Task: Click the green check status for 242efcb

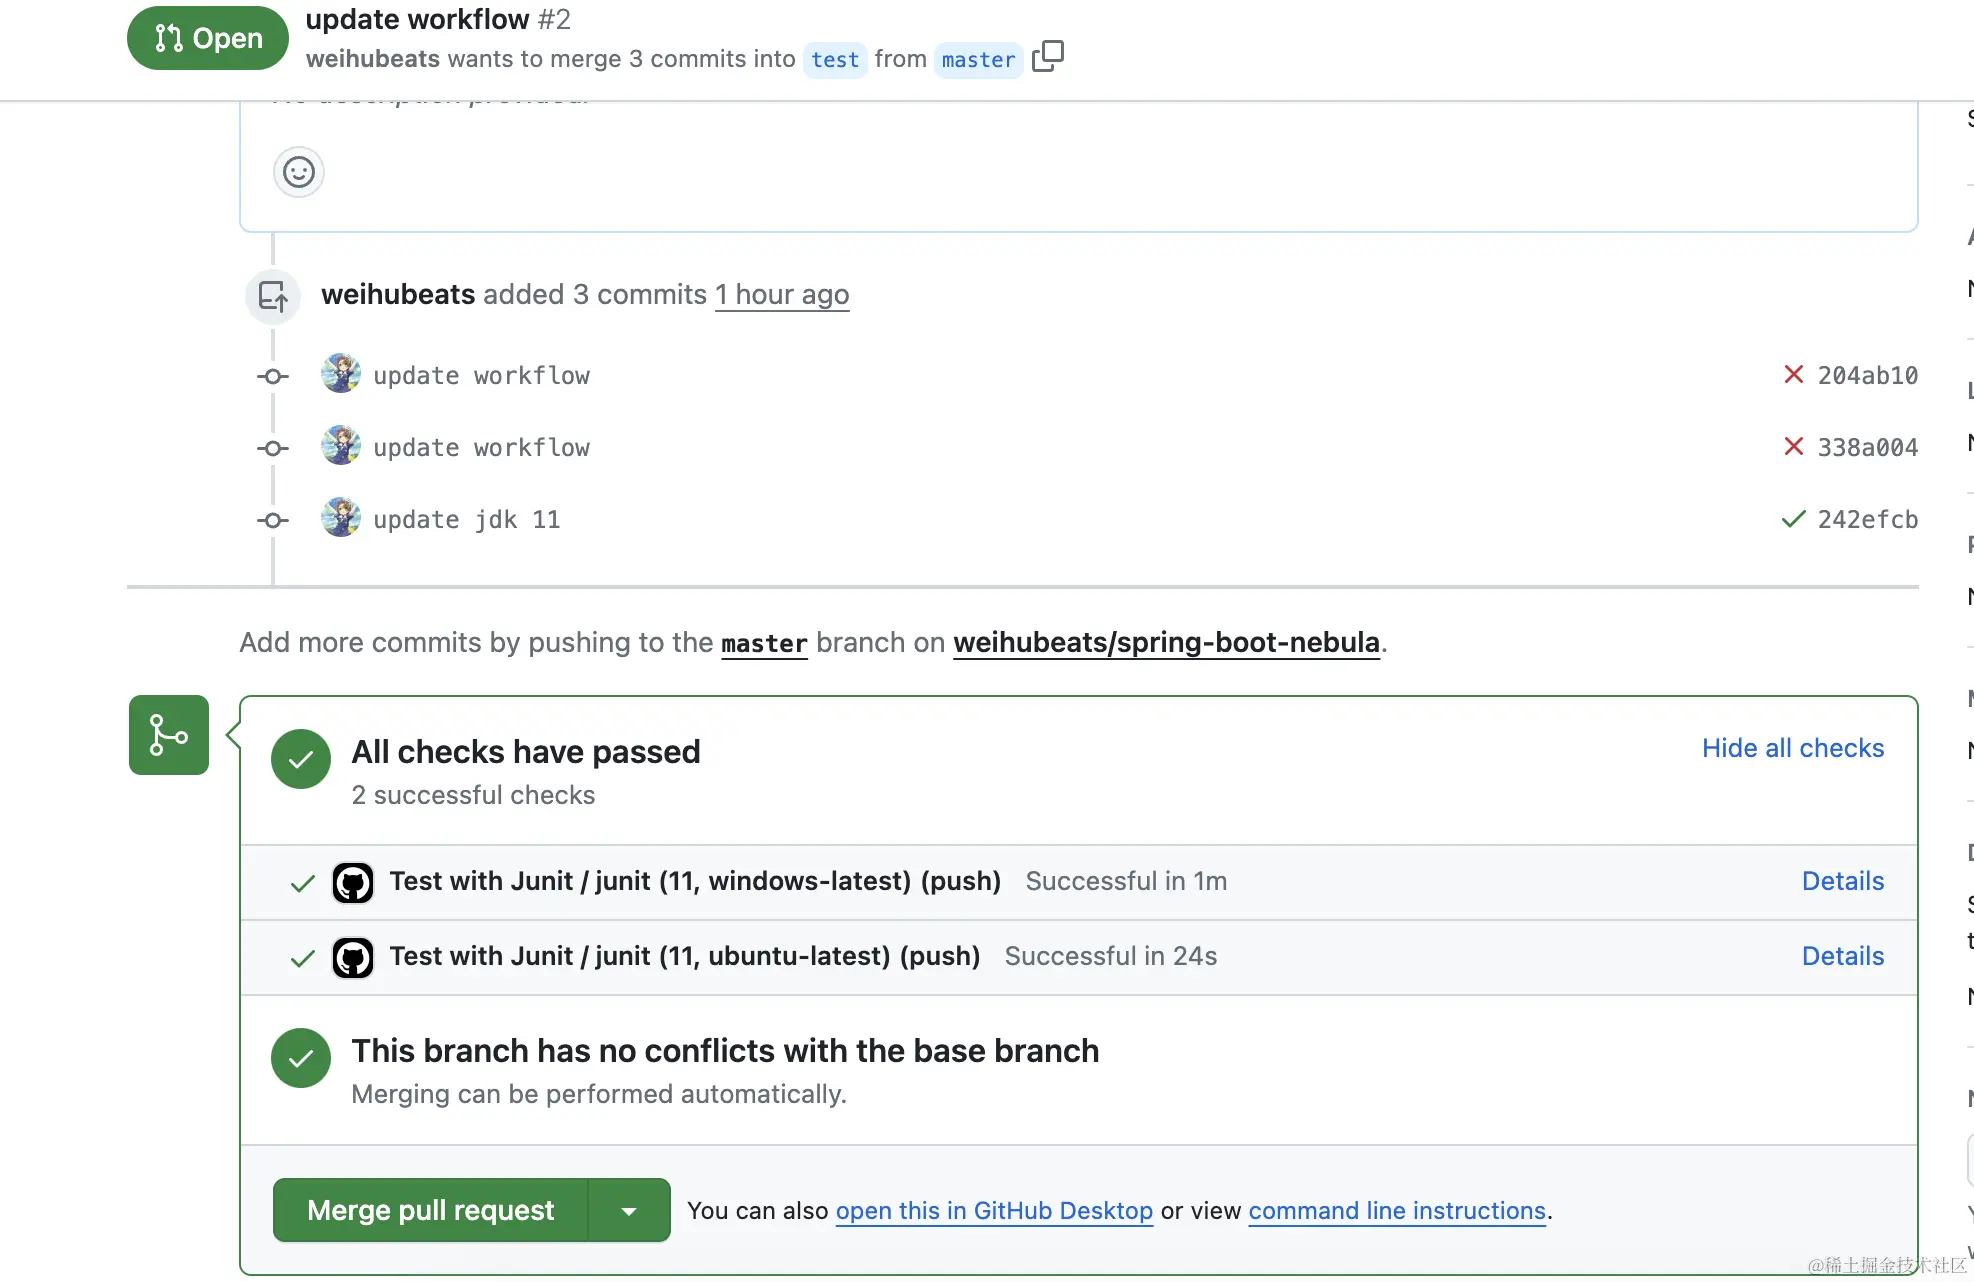Action: 1793,519
